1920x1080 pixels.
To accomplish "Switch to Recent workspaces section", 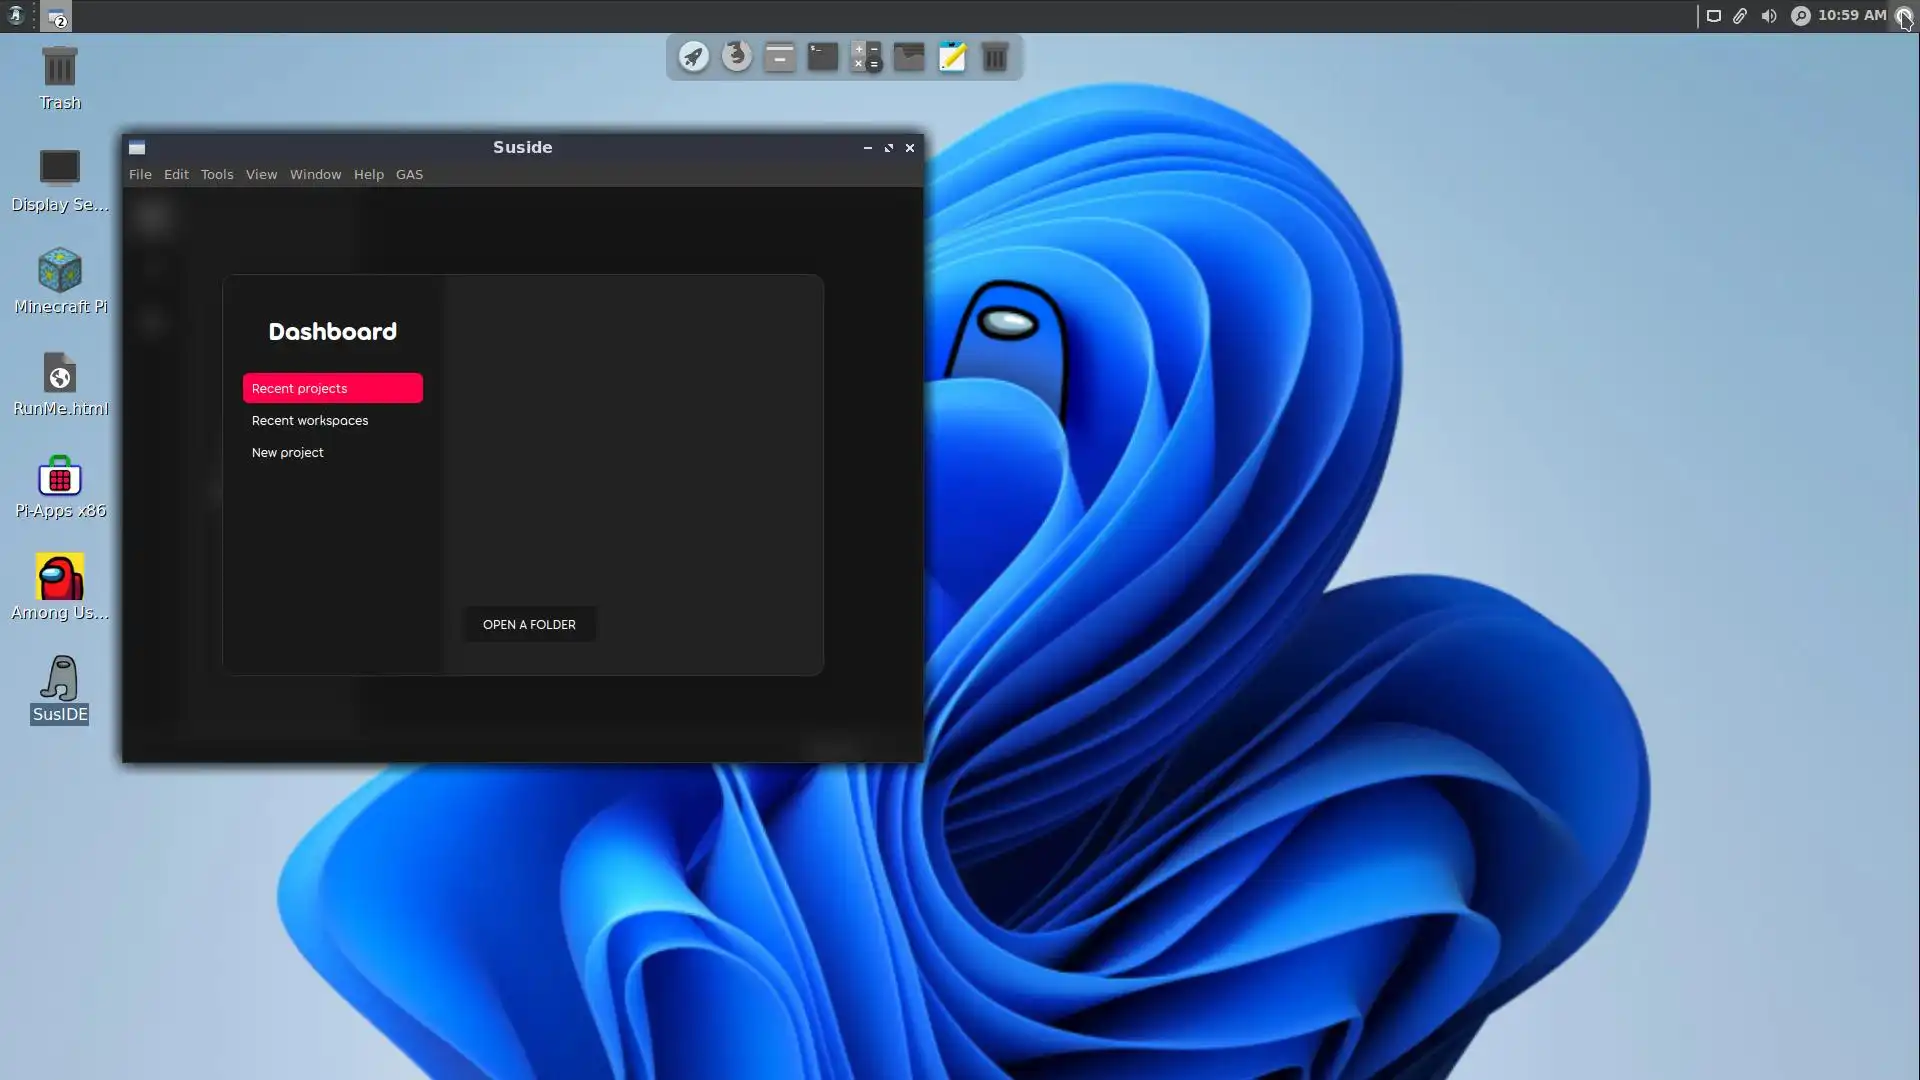I will (310, 420).
